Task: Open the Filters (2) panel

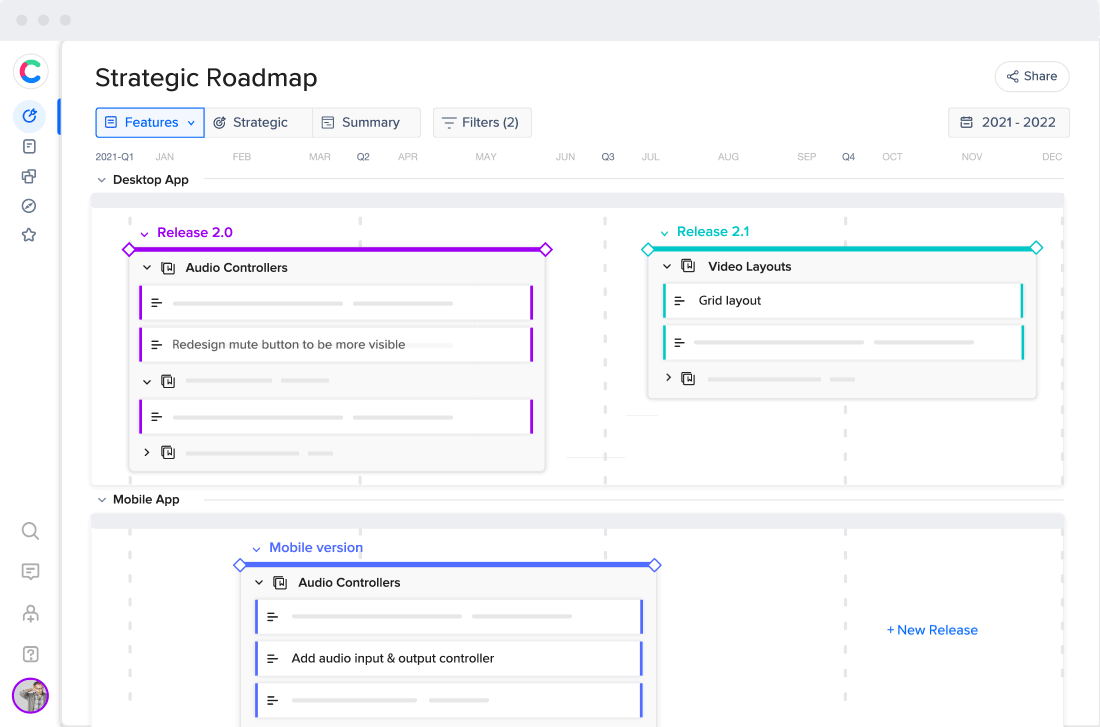Action: pyautogui.click(x=482, y=122)
